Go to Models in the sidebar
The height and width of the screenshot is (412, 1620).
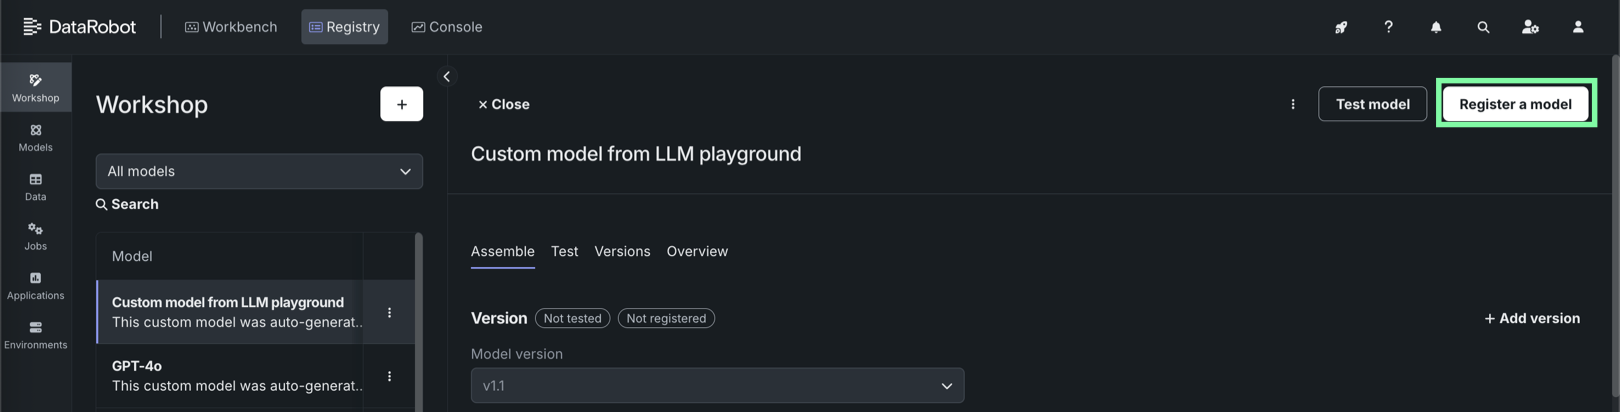coord(35,137)
